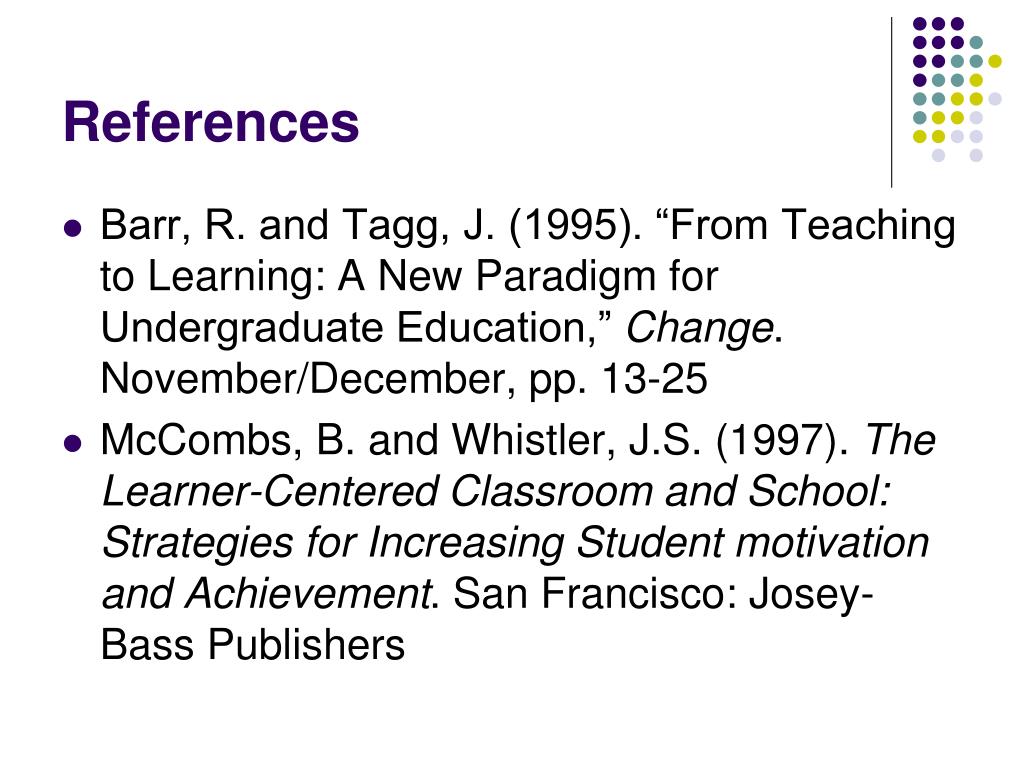This screenshot has width=1024, height=768.
Task: Click the italic journal name 'Change'
Action: tap(699, 328)
